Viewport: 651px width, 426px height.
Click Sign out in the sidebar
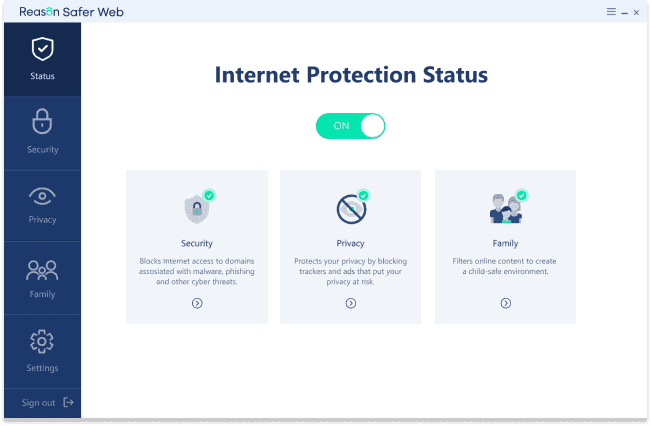pos(38,403)
